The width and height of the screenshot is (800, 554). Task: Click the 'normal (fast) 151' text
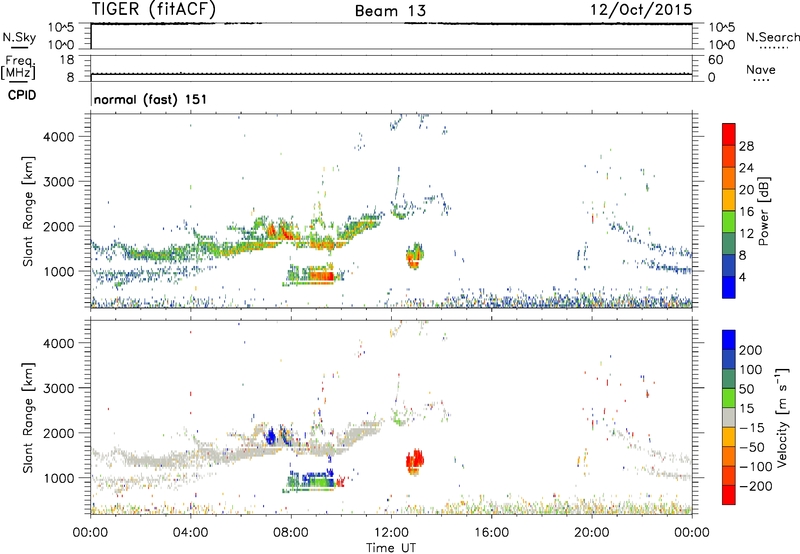coord(151,99)
